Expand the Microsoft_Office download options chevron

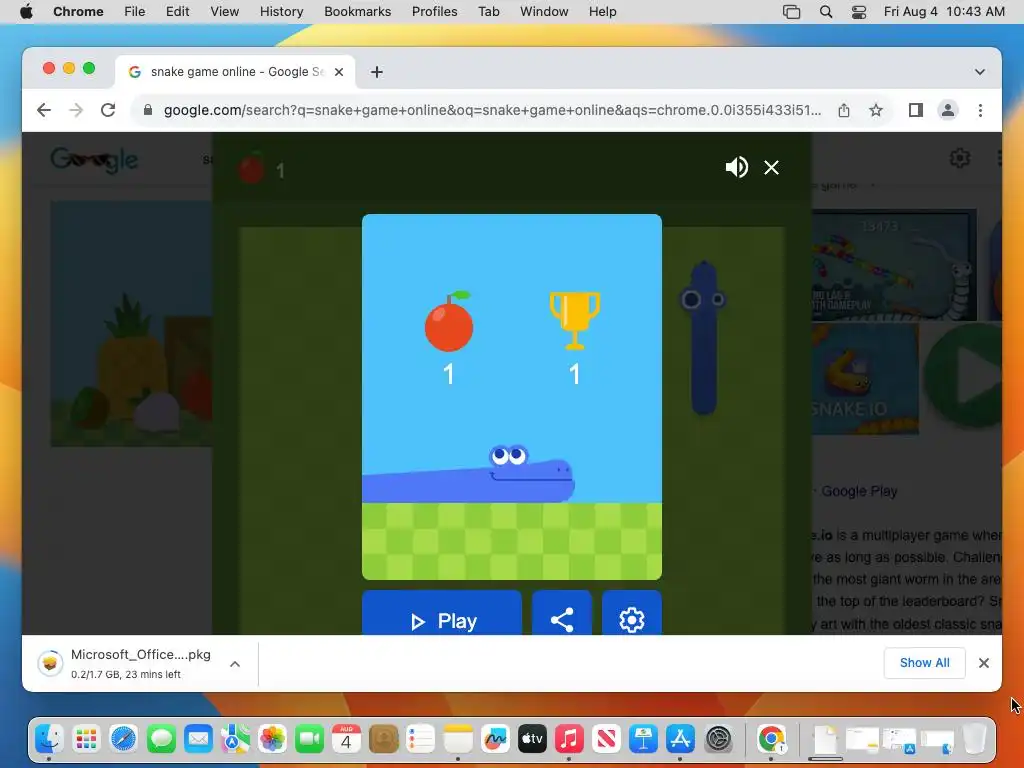[235, 664]
